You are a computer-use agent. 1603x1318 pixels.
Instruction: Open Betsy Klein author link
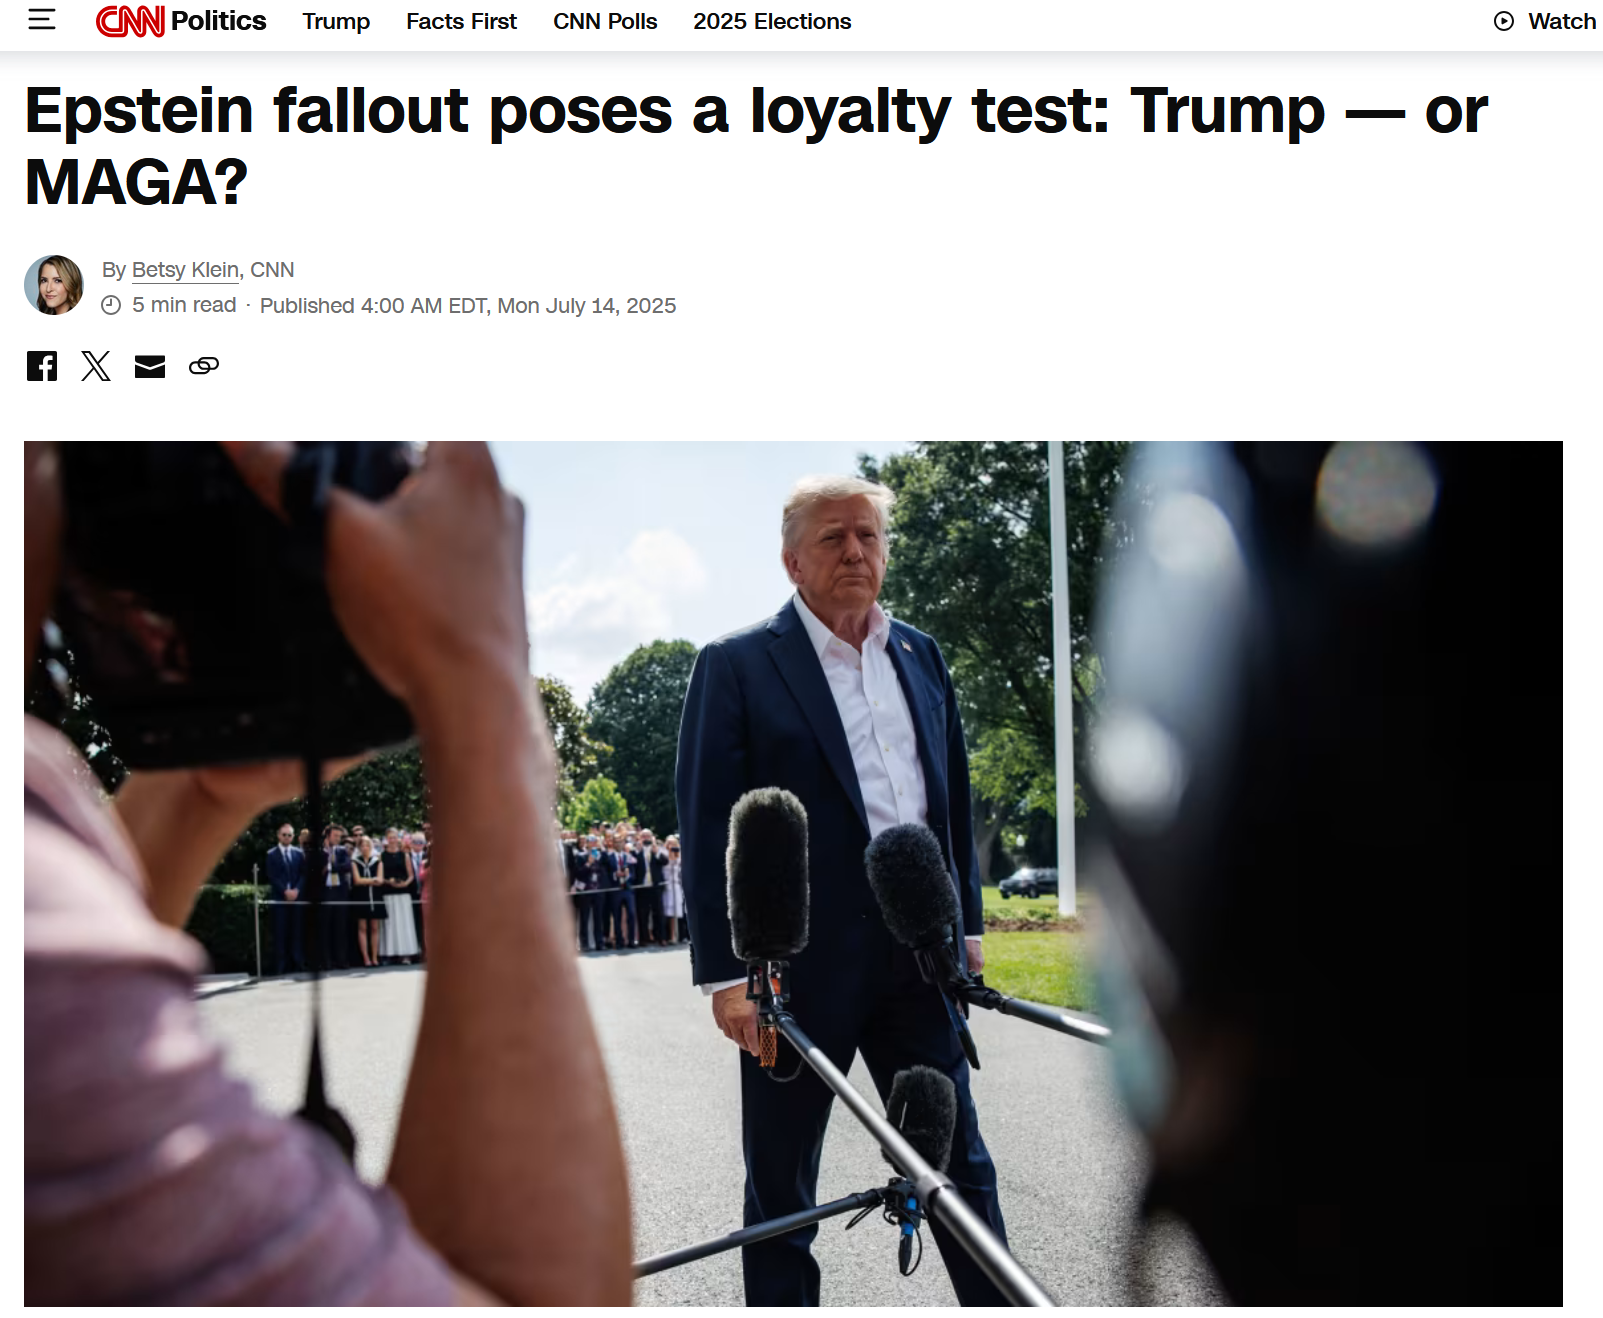coord(186,270)
